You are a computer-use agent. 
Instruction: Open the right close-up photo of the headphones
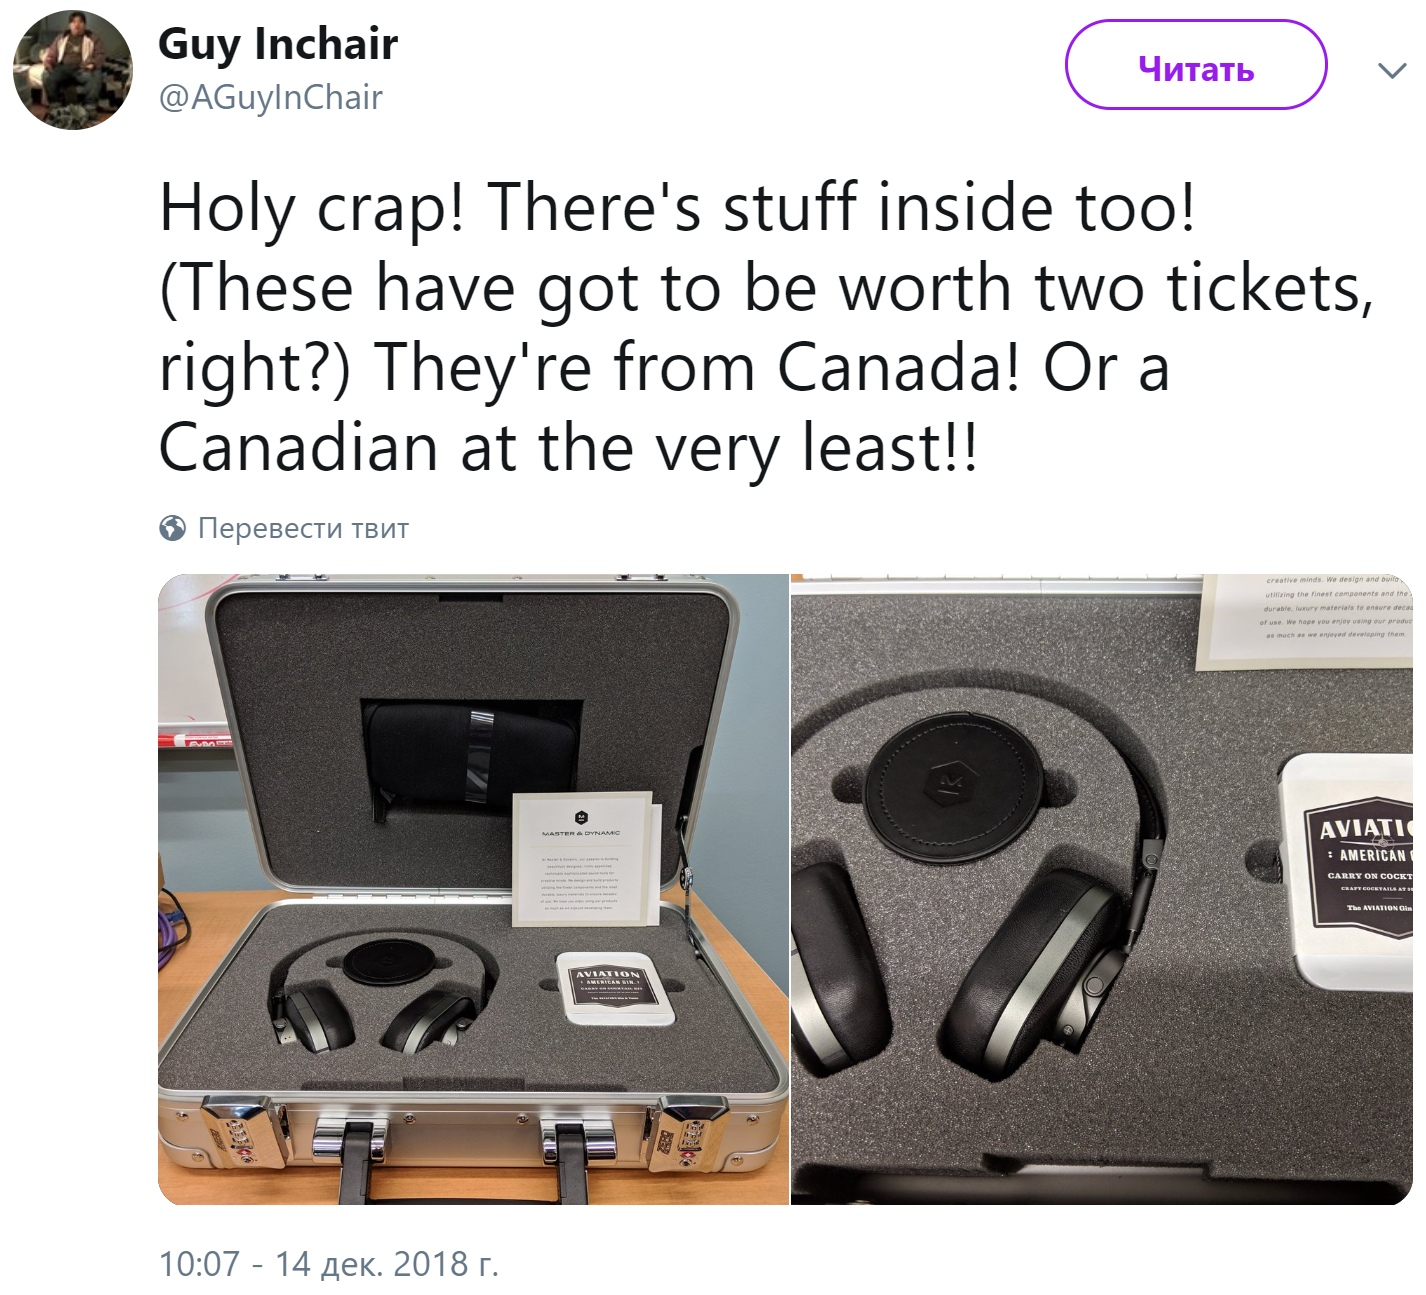[x=1101, y=889]
